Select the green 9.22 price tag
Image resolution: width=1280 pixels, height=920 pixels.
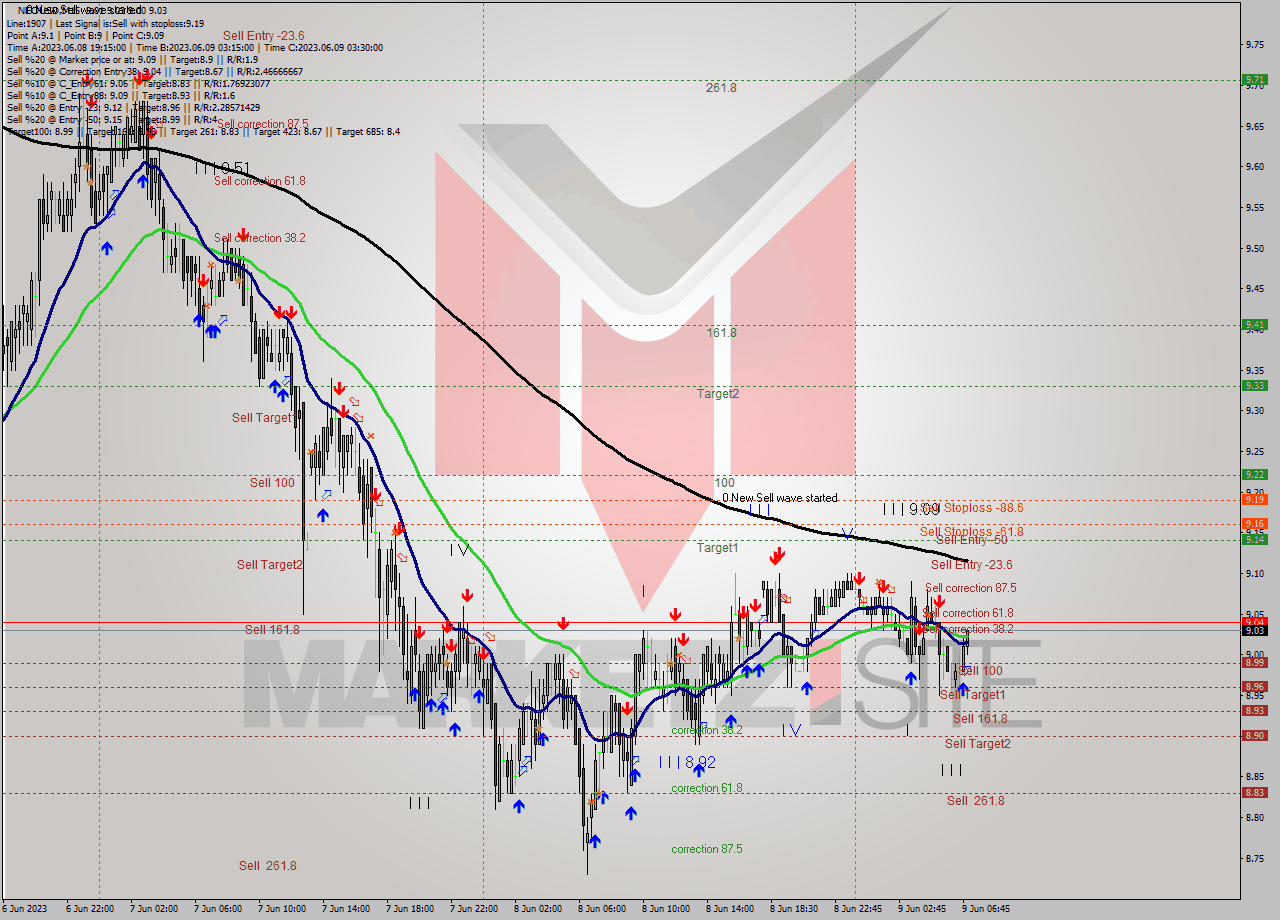point(1254,474)
